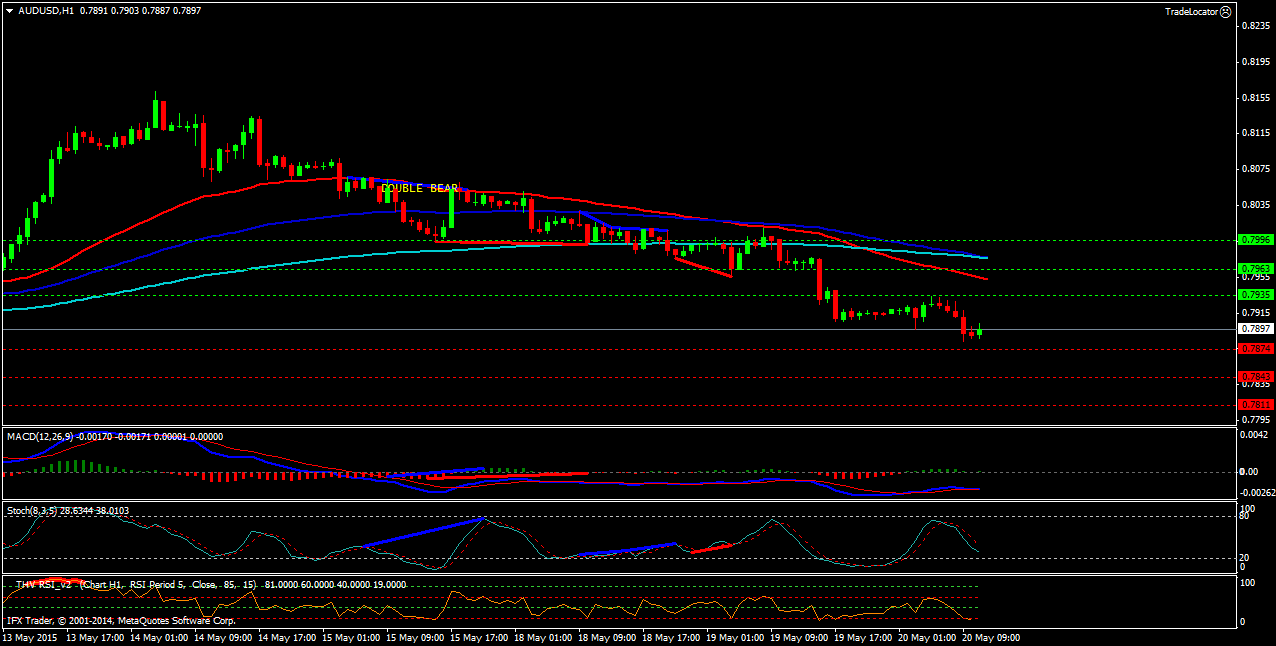Click the 0.8155 price scale value
This screenshot has width=1276, height=646.
[1255, 98]
